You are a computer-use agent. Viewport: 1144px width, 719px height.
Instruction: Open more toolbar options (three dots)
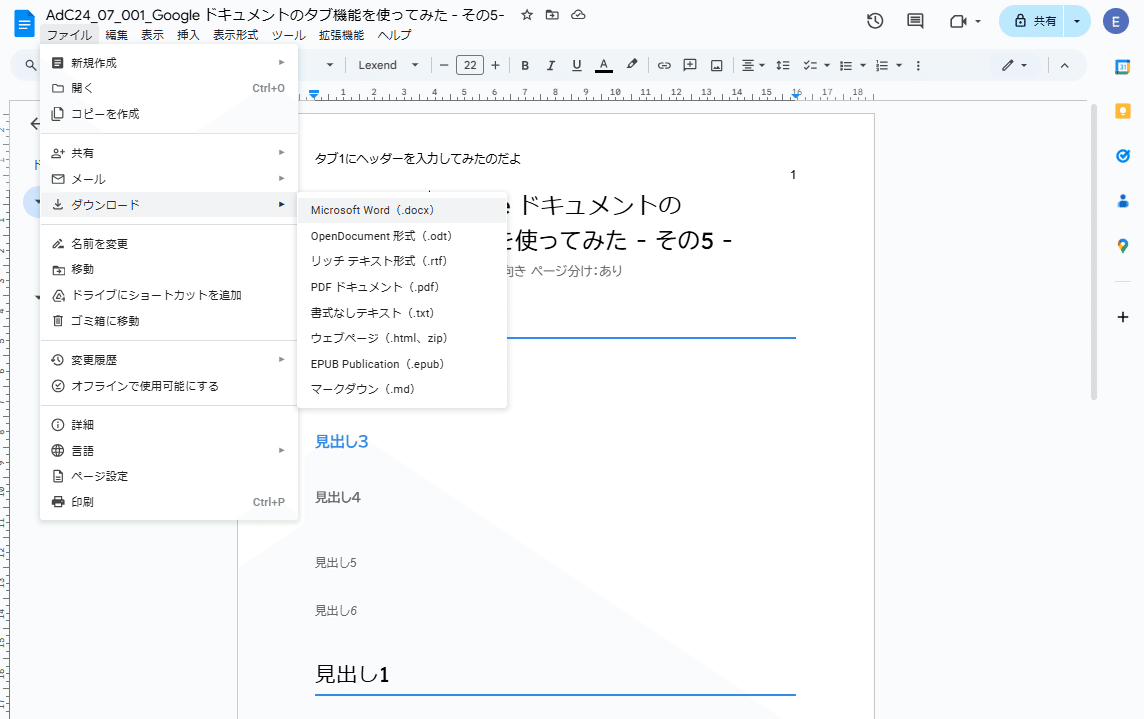(x=918, y=66)
